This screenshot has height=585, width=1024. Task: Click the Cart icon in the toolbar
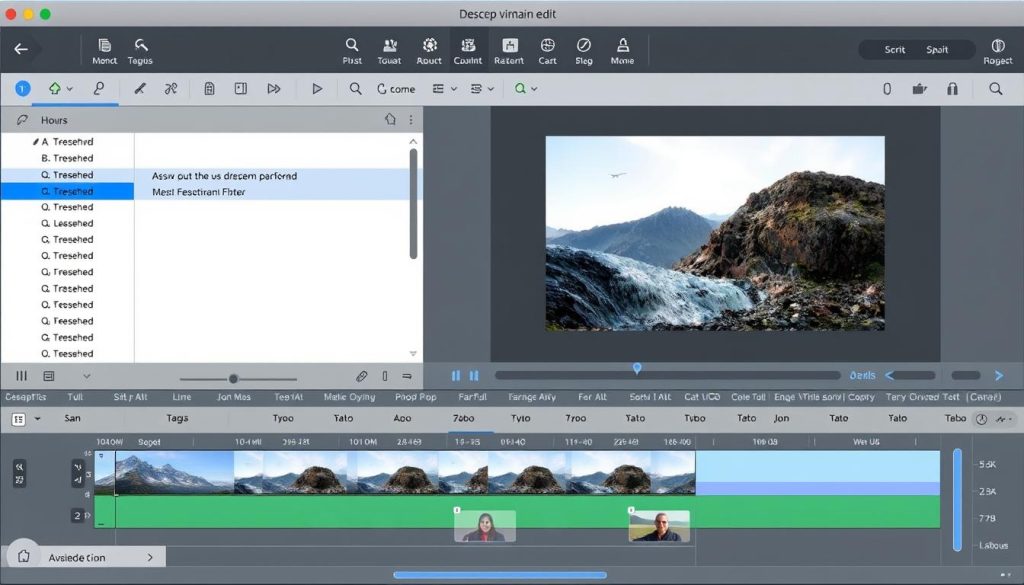click(x=547, y=48)
